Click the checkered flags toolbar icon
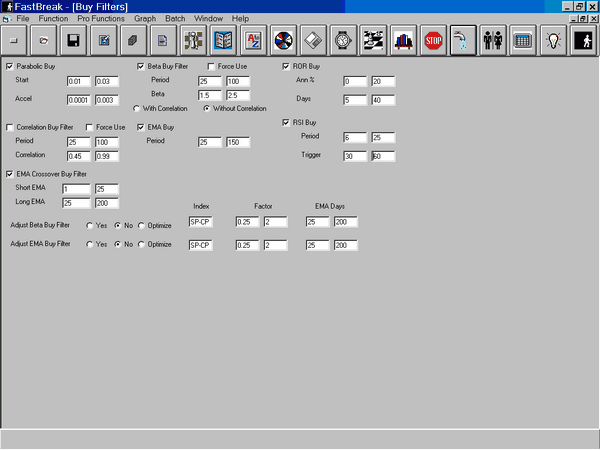The width and height of the screenshot is (600, 450). point(373,41)
